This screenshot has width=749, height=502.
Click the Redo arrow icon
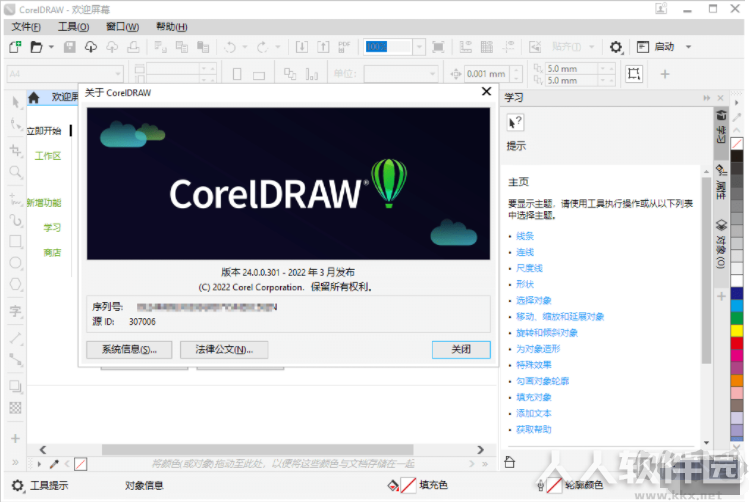[262, 47]
